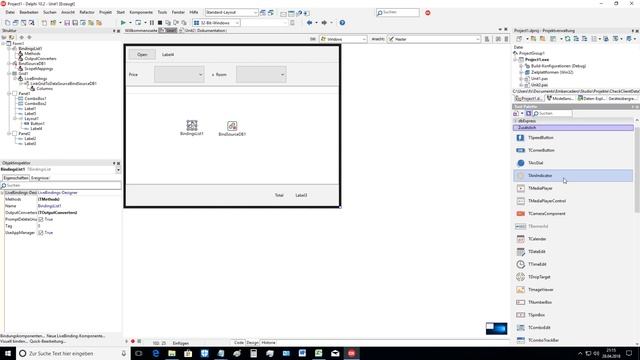Choose the TArcDial component icon
640x360 pixels.
520,163
